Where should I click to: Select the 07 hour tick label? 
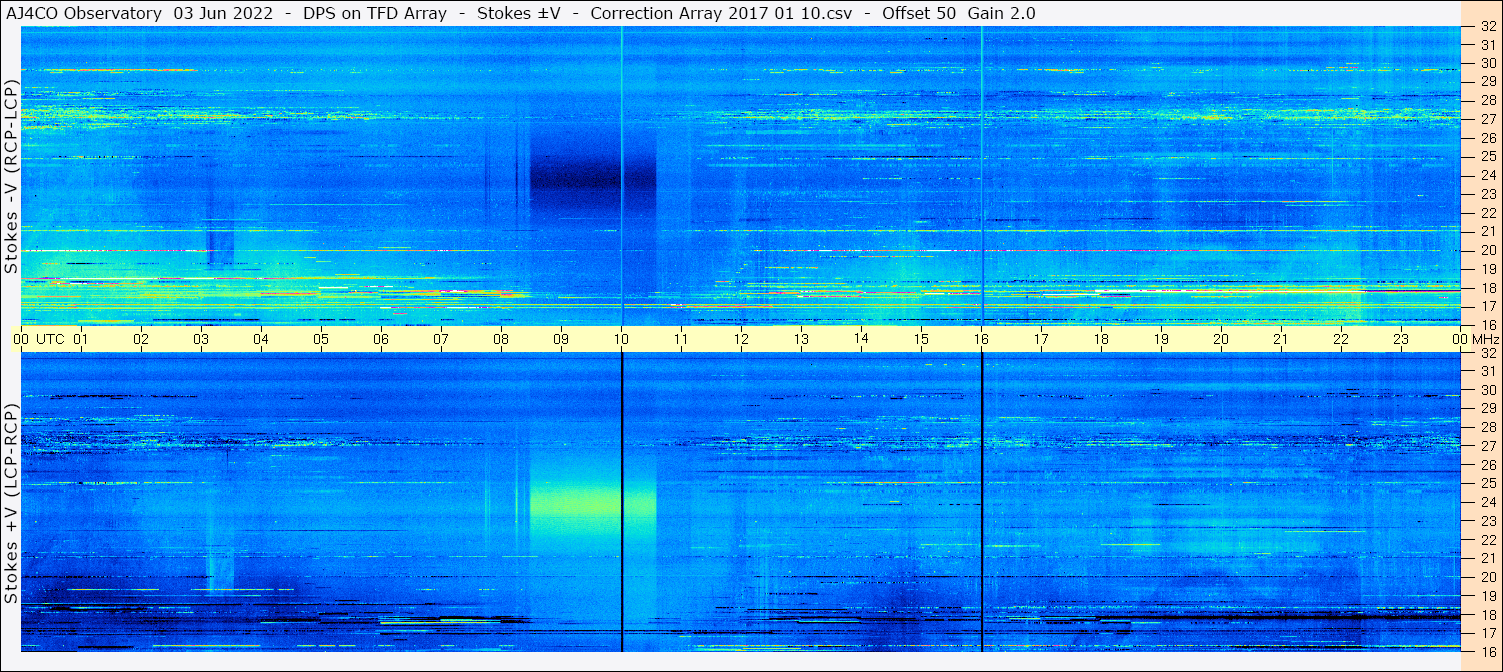click(x=441, y=339)
